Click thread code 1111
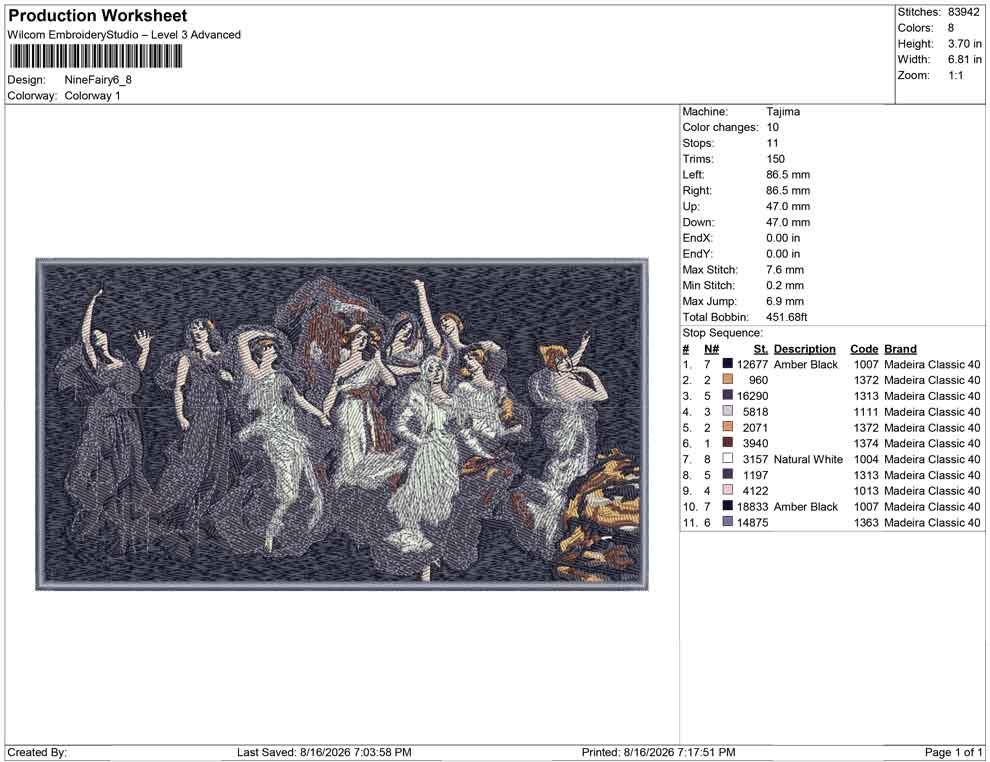990x762 pixels. pos(866,412)
